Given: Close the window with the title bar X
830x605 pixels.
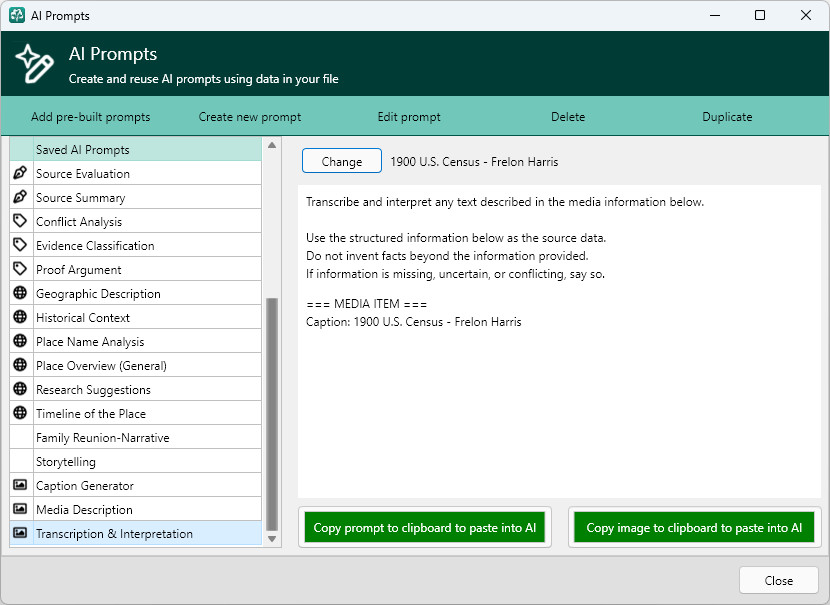Looking at the screenshot, I should coord(806,15).
